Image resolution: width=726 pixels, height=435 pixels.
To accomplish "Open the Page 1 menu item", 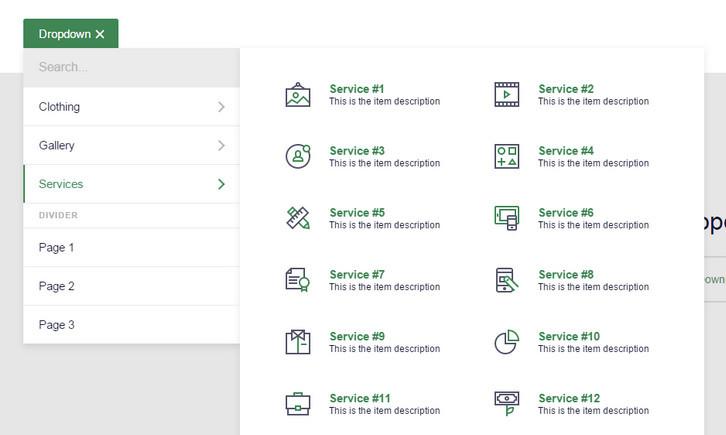I will point(131,248).
